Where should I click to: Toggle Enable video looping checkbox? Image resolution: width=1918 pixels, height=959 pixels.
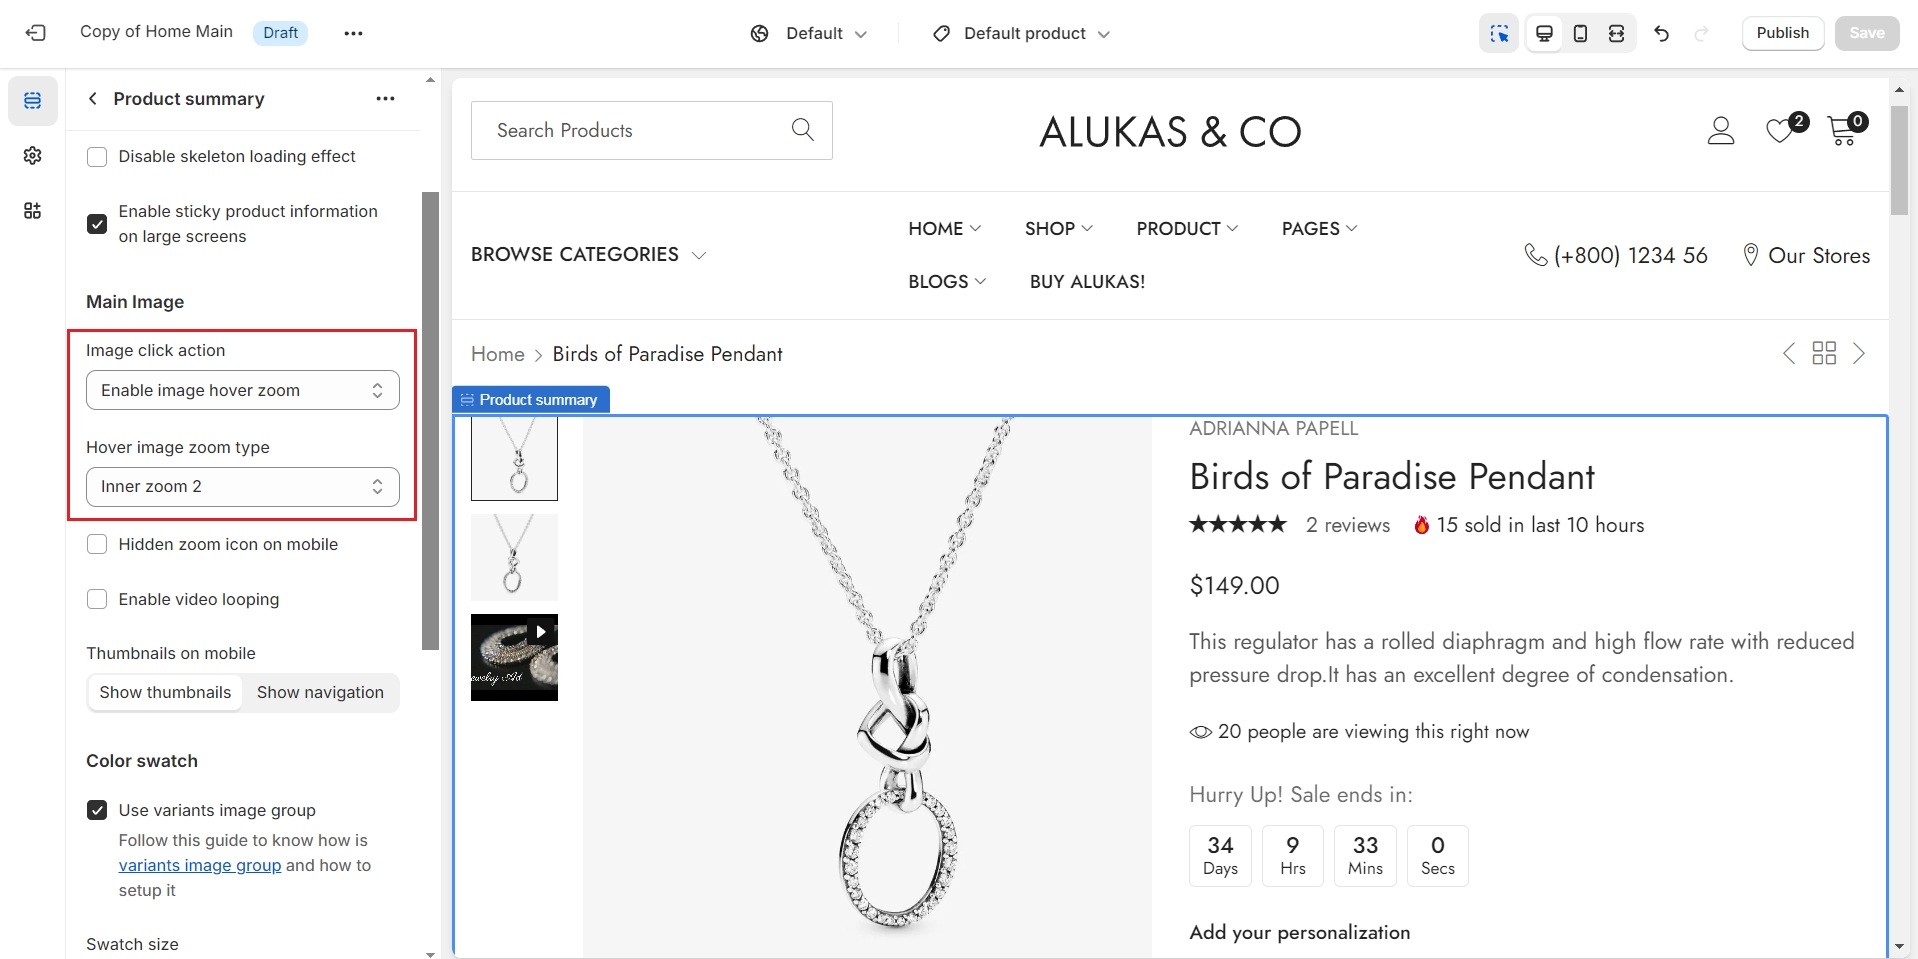97,600
